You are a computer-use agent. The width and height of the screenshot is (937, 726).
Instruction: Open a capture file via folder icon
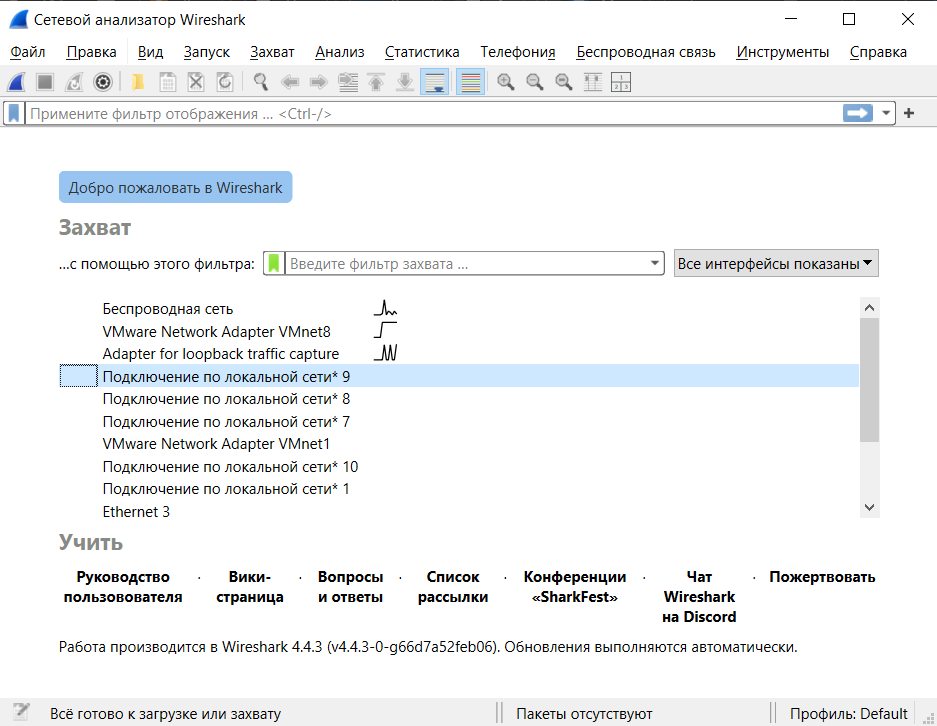(x=138, y=82)
